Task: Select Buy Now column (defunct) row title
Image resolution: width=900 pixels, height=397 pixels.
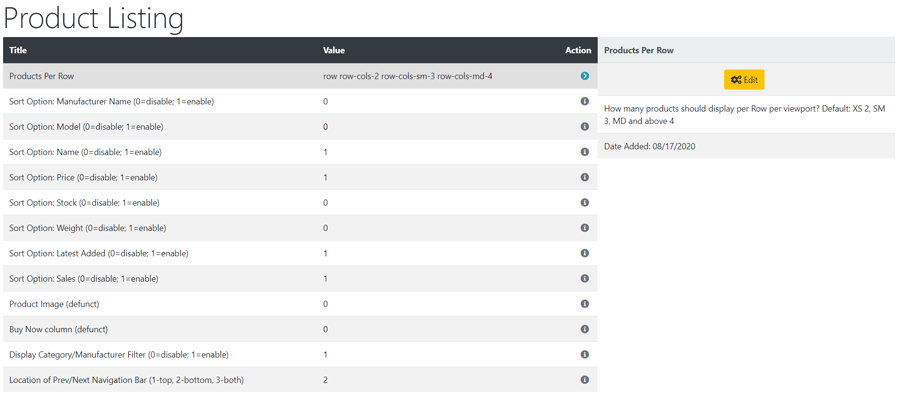Action: (x=59, y=330)
